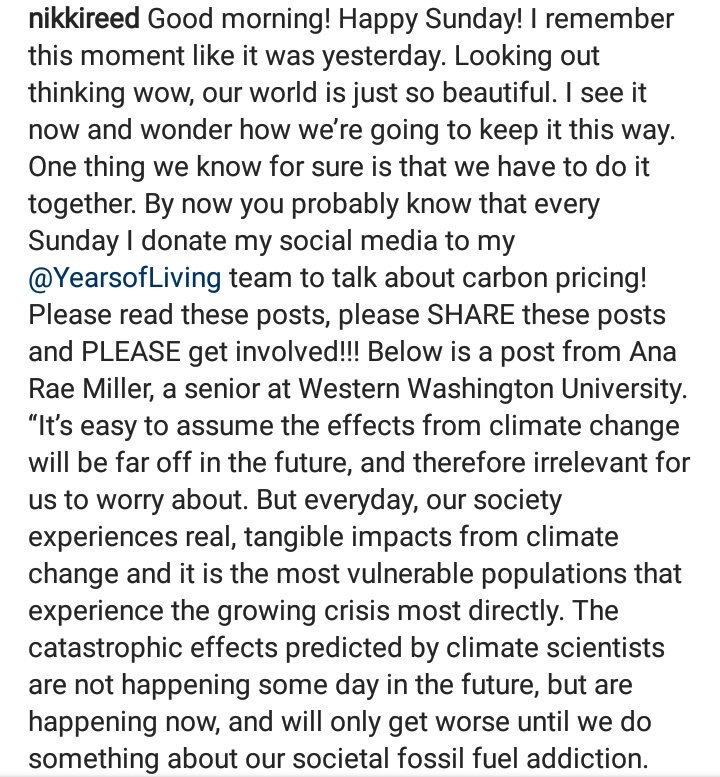Screen dimensions: 720x777
Task: Click the capitalized word PLEASE
Action: tap(130, 351)
